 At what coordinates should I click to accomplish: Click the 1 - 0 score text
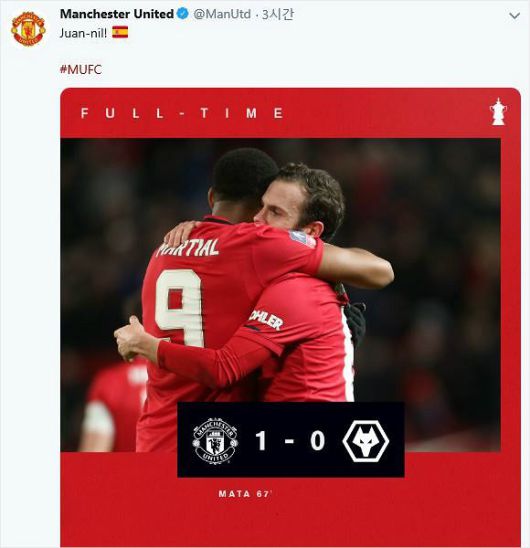290,440
